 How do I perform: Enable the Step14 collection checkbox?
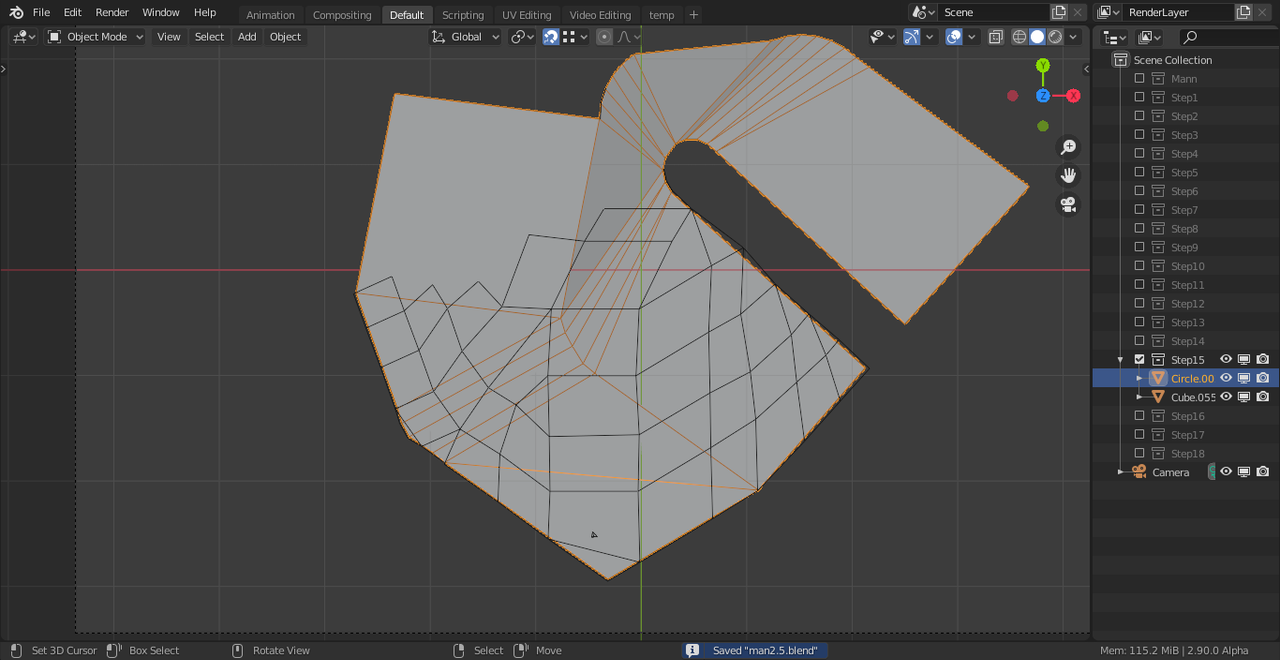click(1139, 341)
